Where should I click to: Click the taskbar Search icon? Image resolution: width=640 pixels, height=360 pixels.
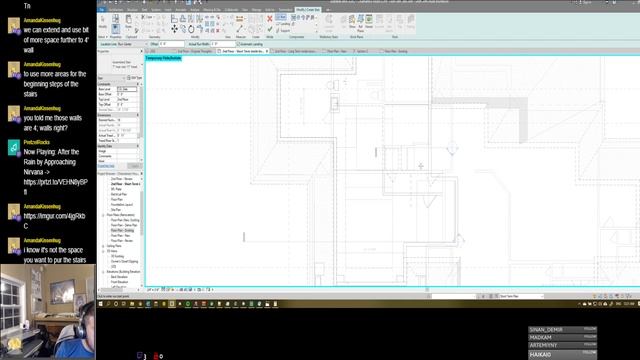click(109, 304)
